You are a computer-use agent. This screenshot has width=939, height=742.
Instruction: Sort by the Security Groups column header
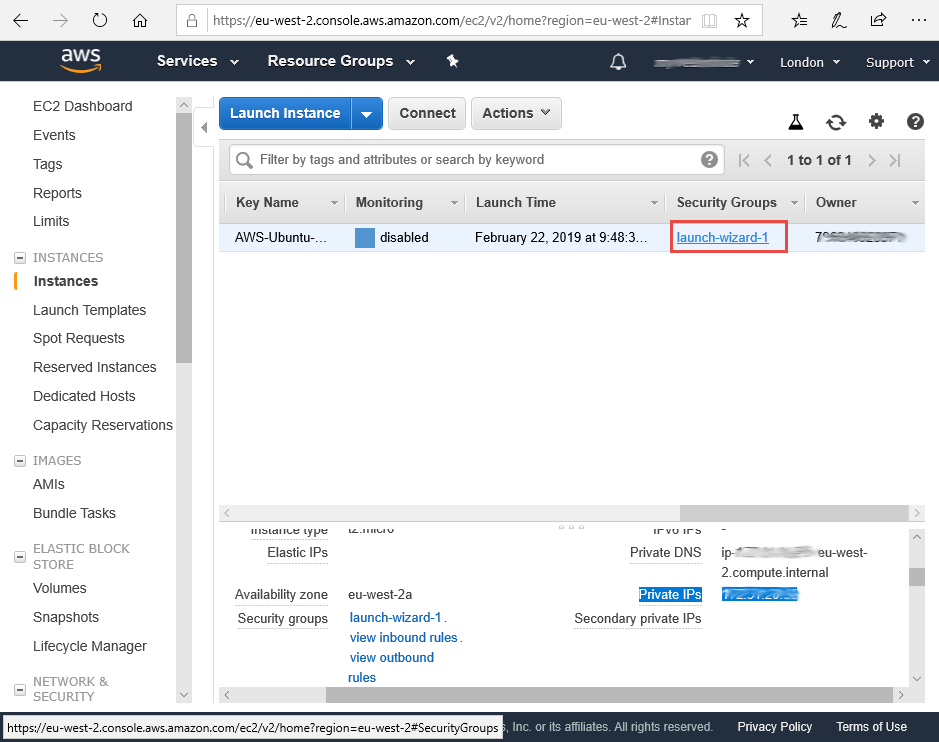click(735, 202)
